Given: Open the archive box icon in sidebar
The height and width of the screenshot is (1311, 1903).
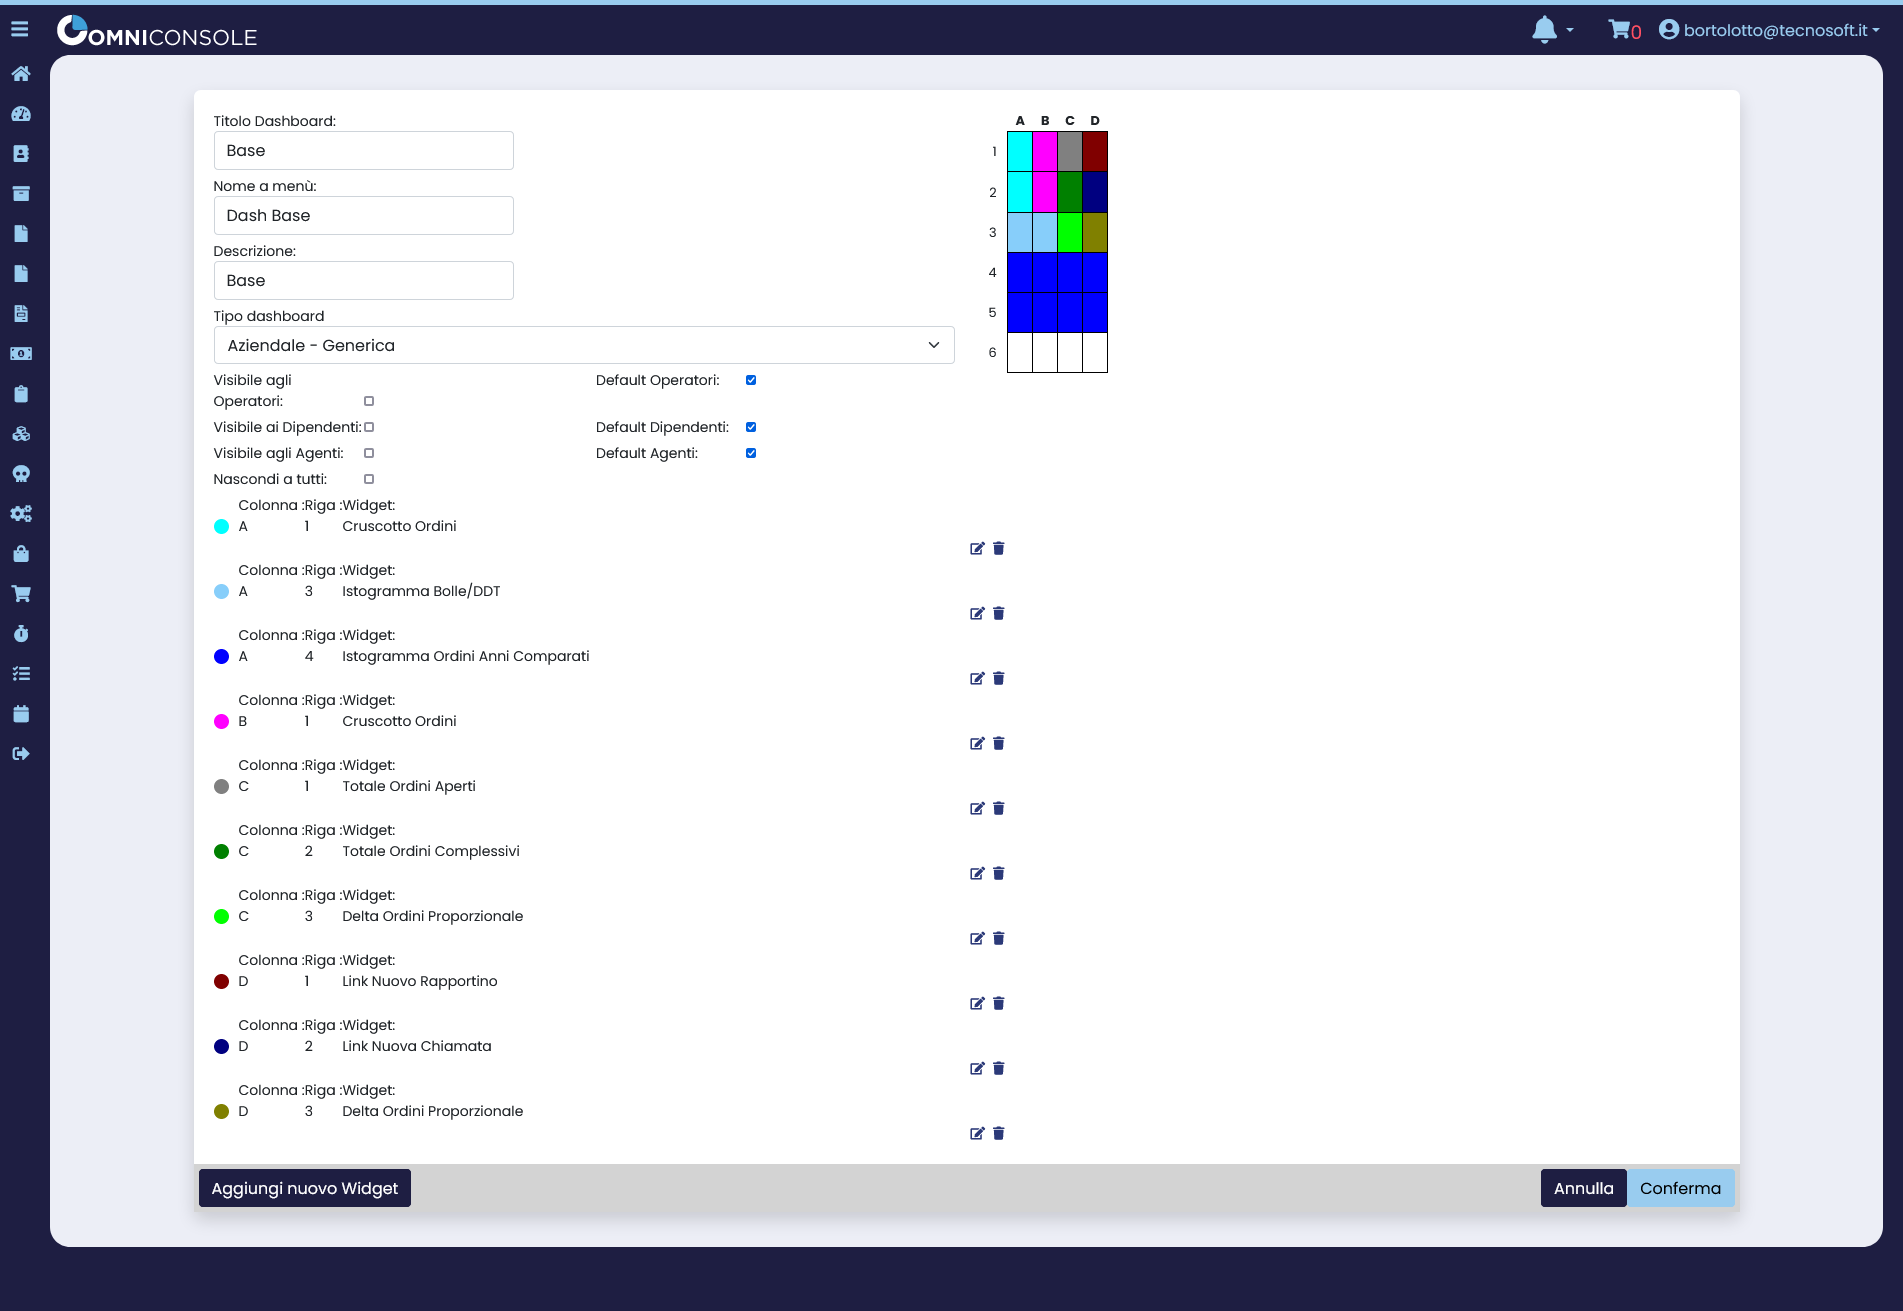Looking at the screenshot, I should (x=21, y=193).
